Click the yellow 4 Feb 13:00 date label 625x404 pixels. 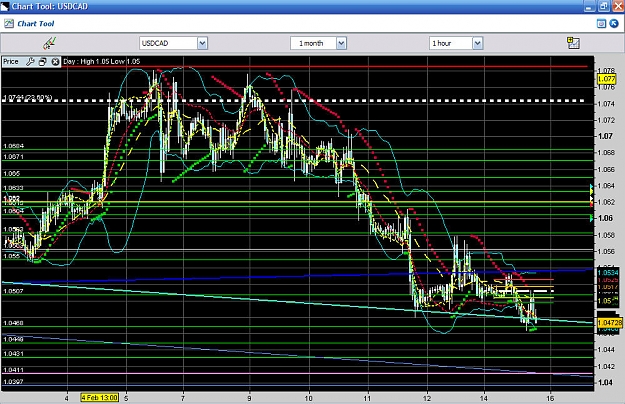click(100, 398)
